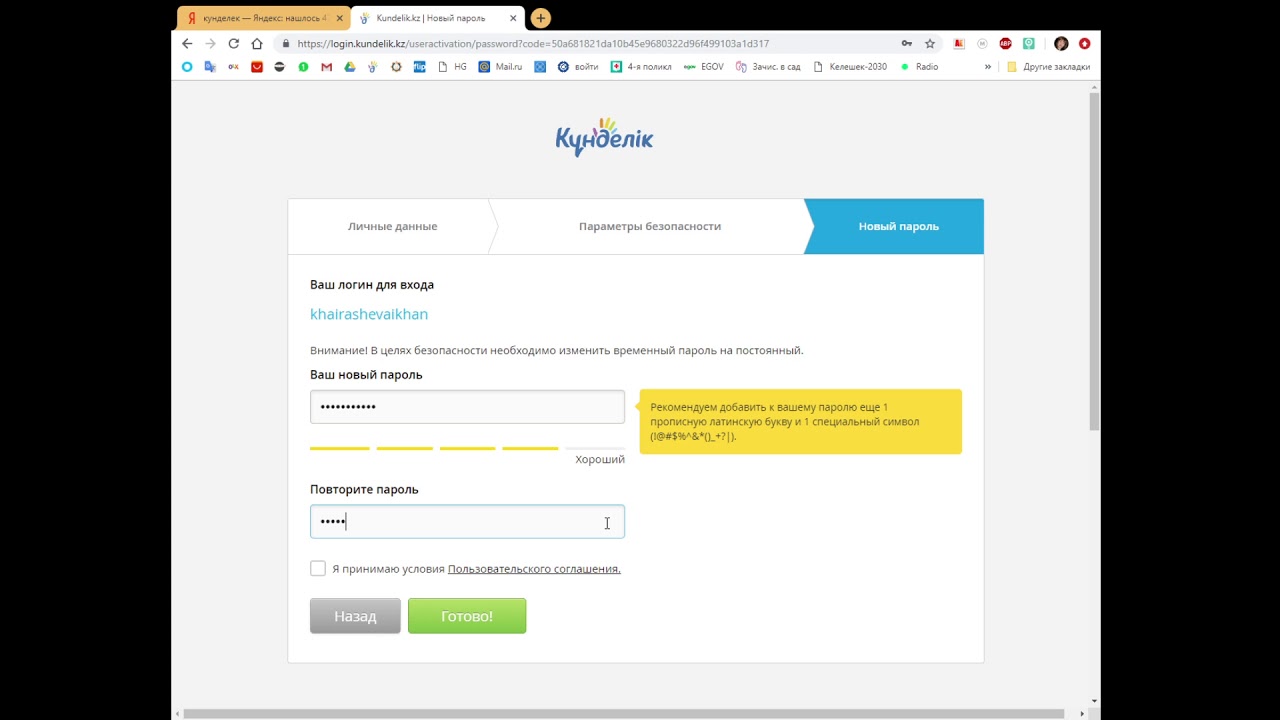The image size is (1280, 720).
Task: Open the light blue ring bookmark
Action: [187, 67]
